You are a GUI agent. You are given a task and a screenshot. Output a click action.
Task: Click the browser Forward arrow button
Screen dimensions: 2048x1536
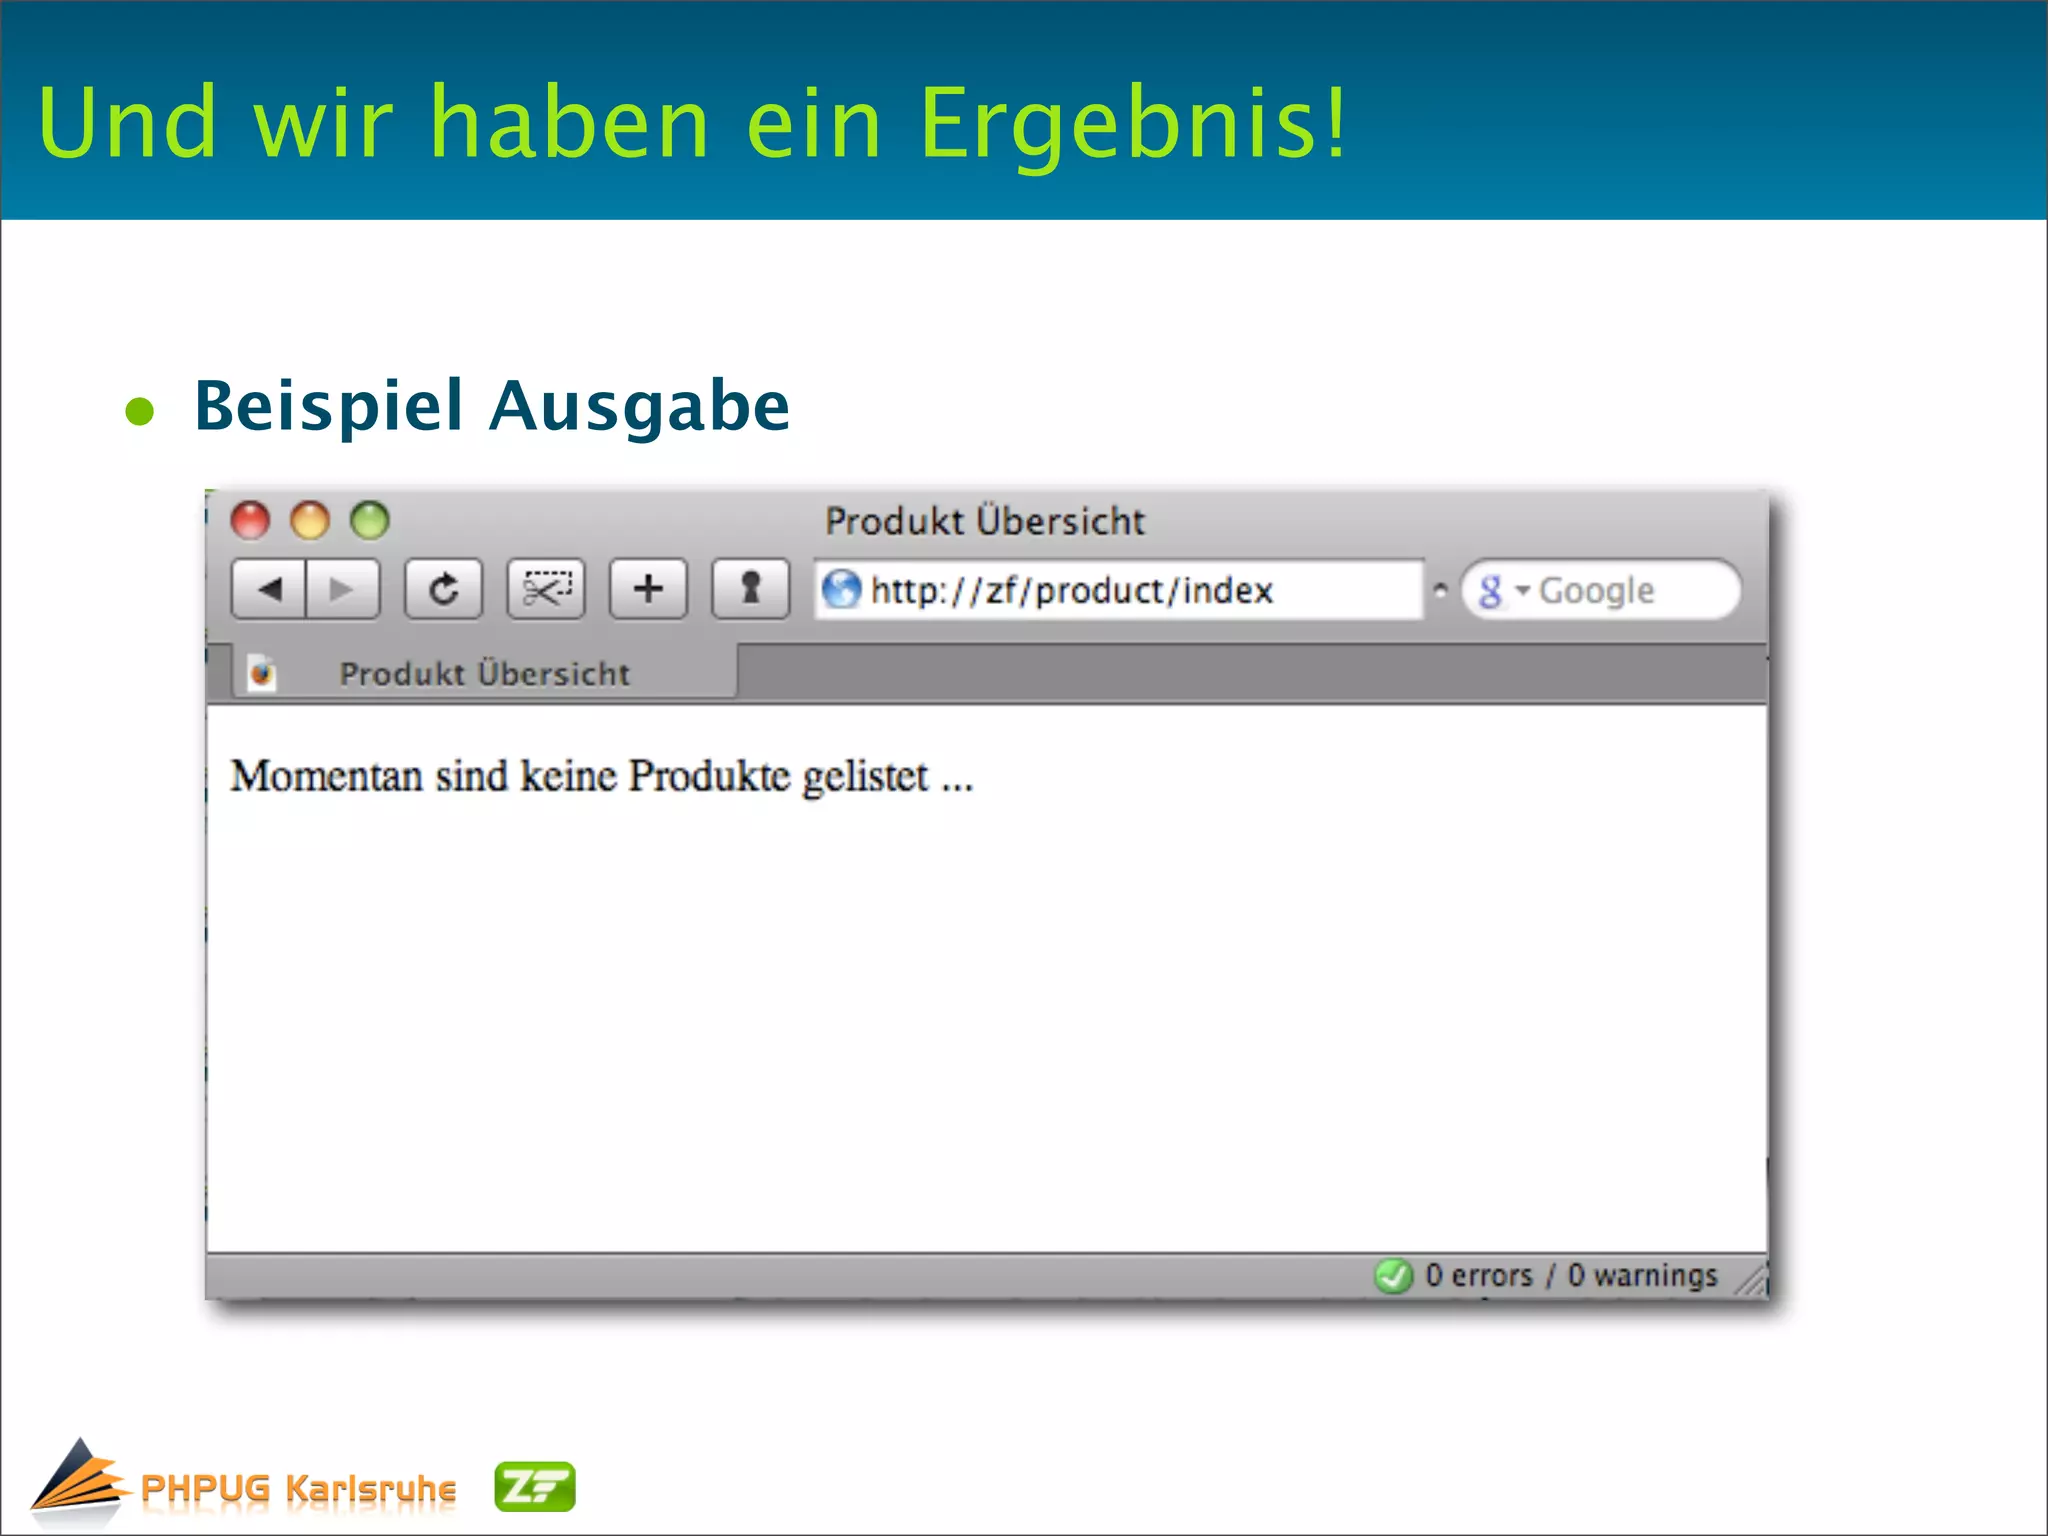pos(342,589)
